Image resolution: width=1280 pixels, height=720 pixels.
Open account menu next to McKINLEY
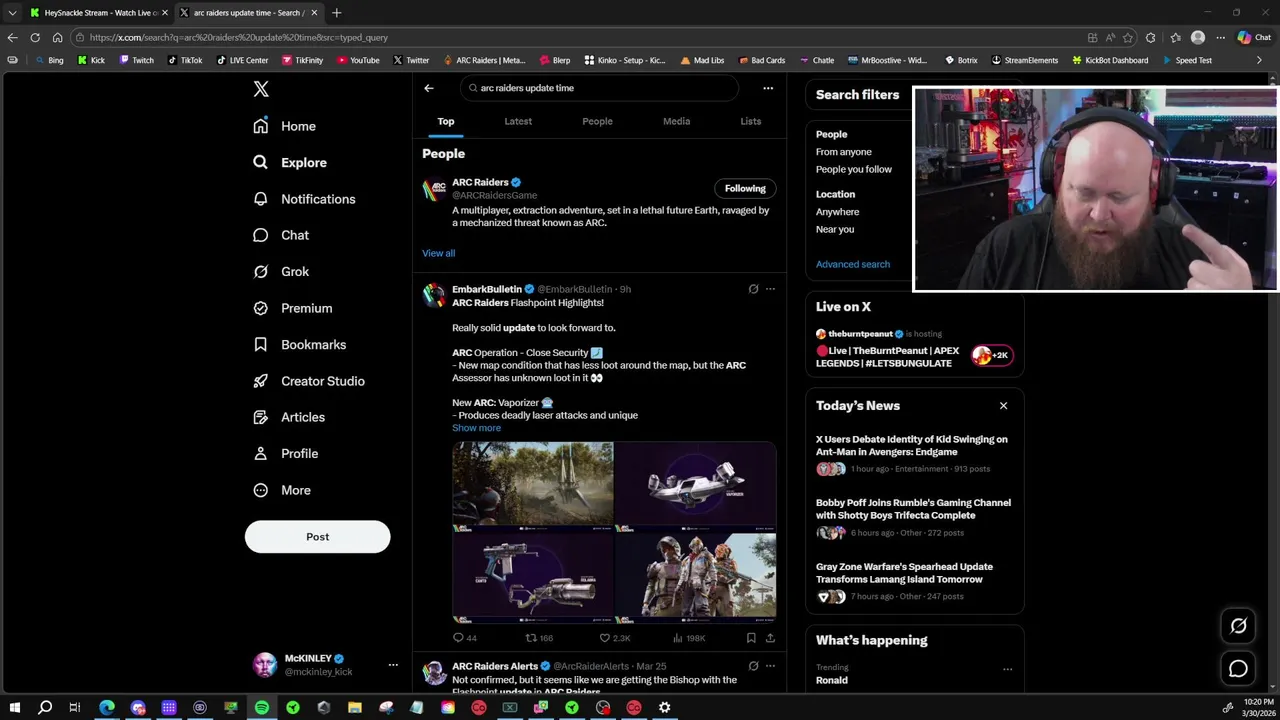coord(393,665)
